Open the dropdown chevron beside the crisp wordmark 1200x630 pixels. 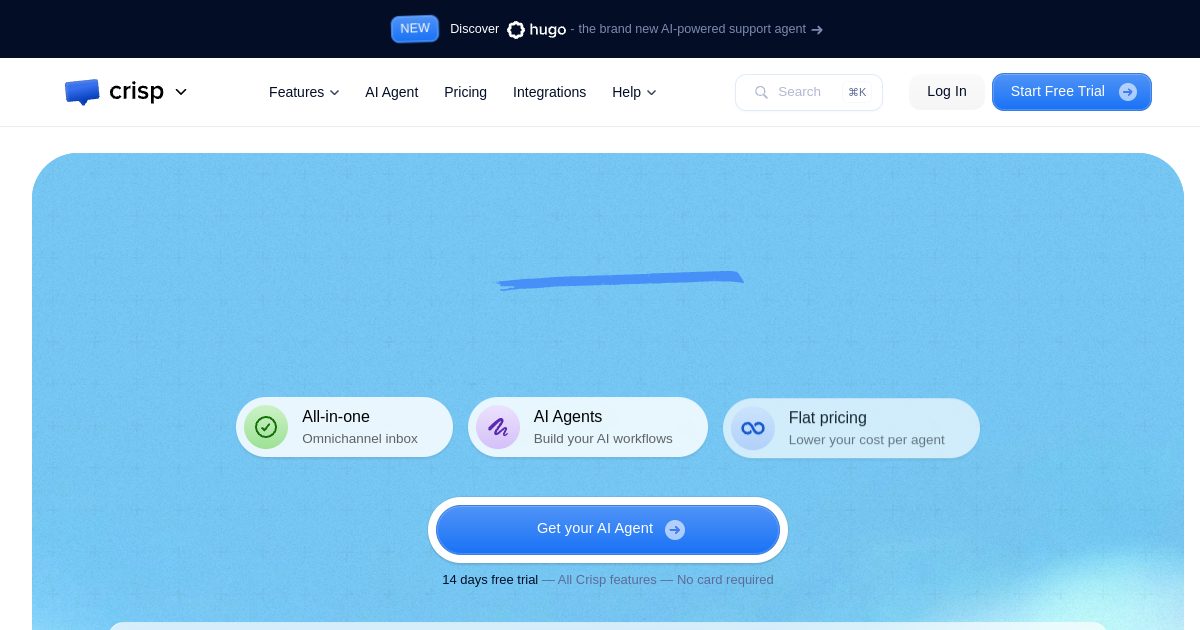click(x=181, y=92)
